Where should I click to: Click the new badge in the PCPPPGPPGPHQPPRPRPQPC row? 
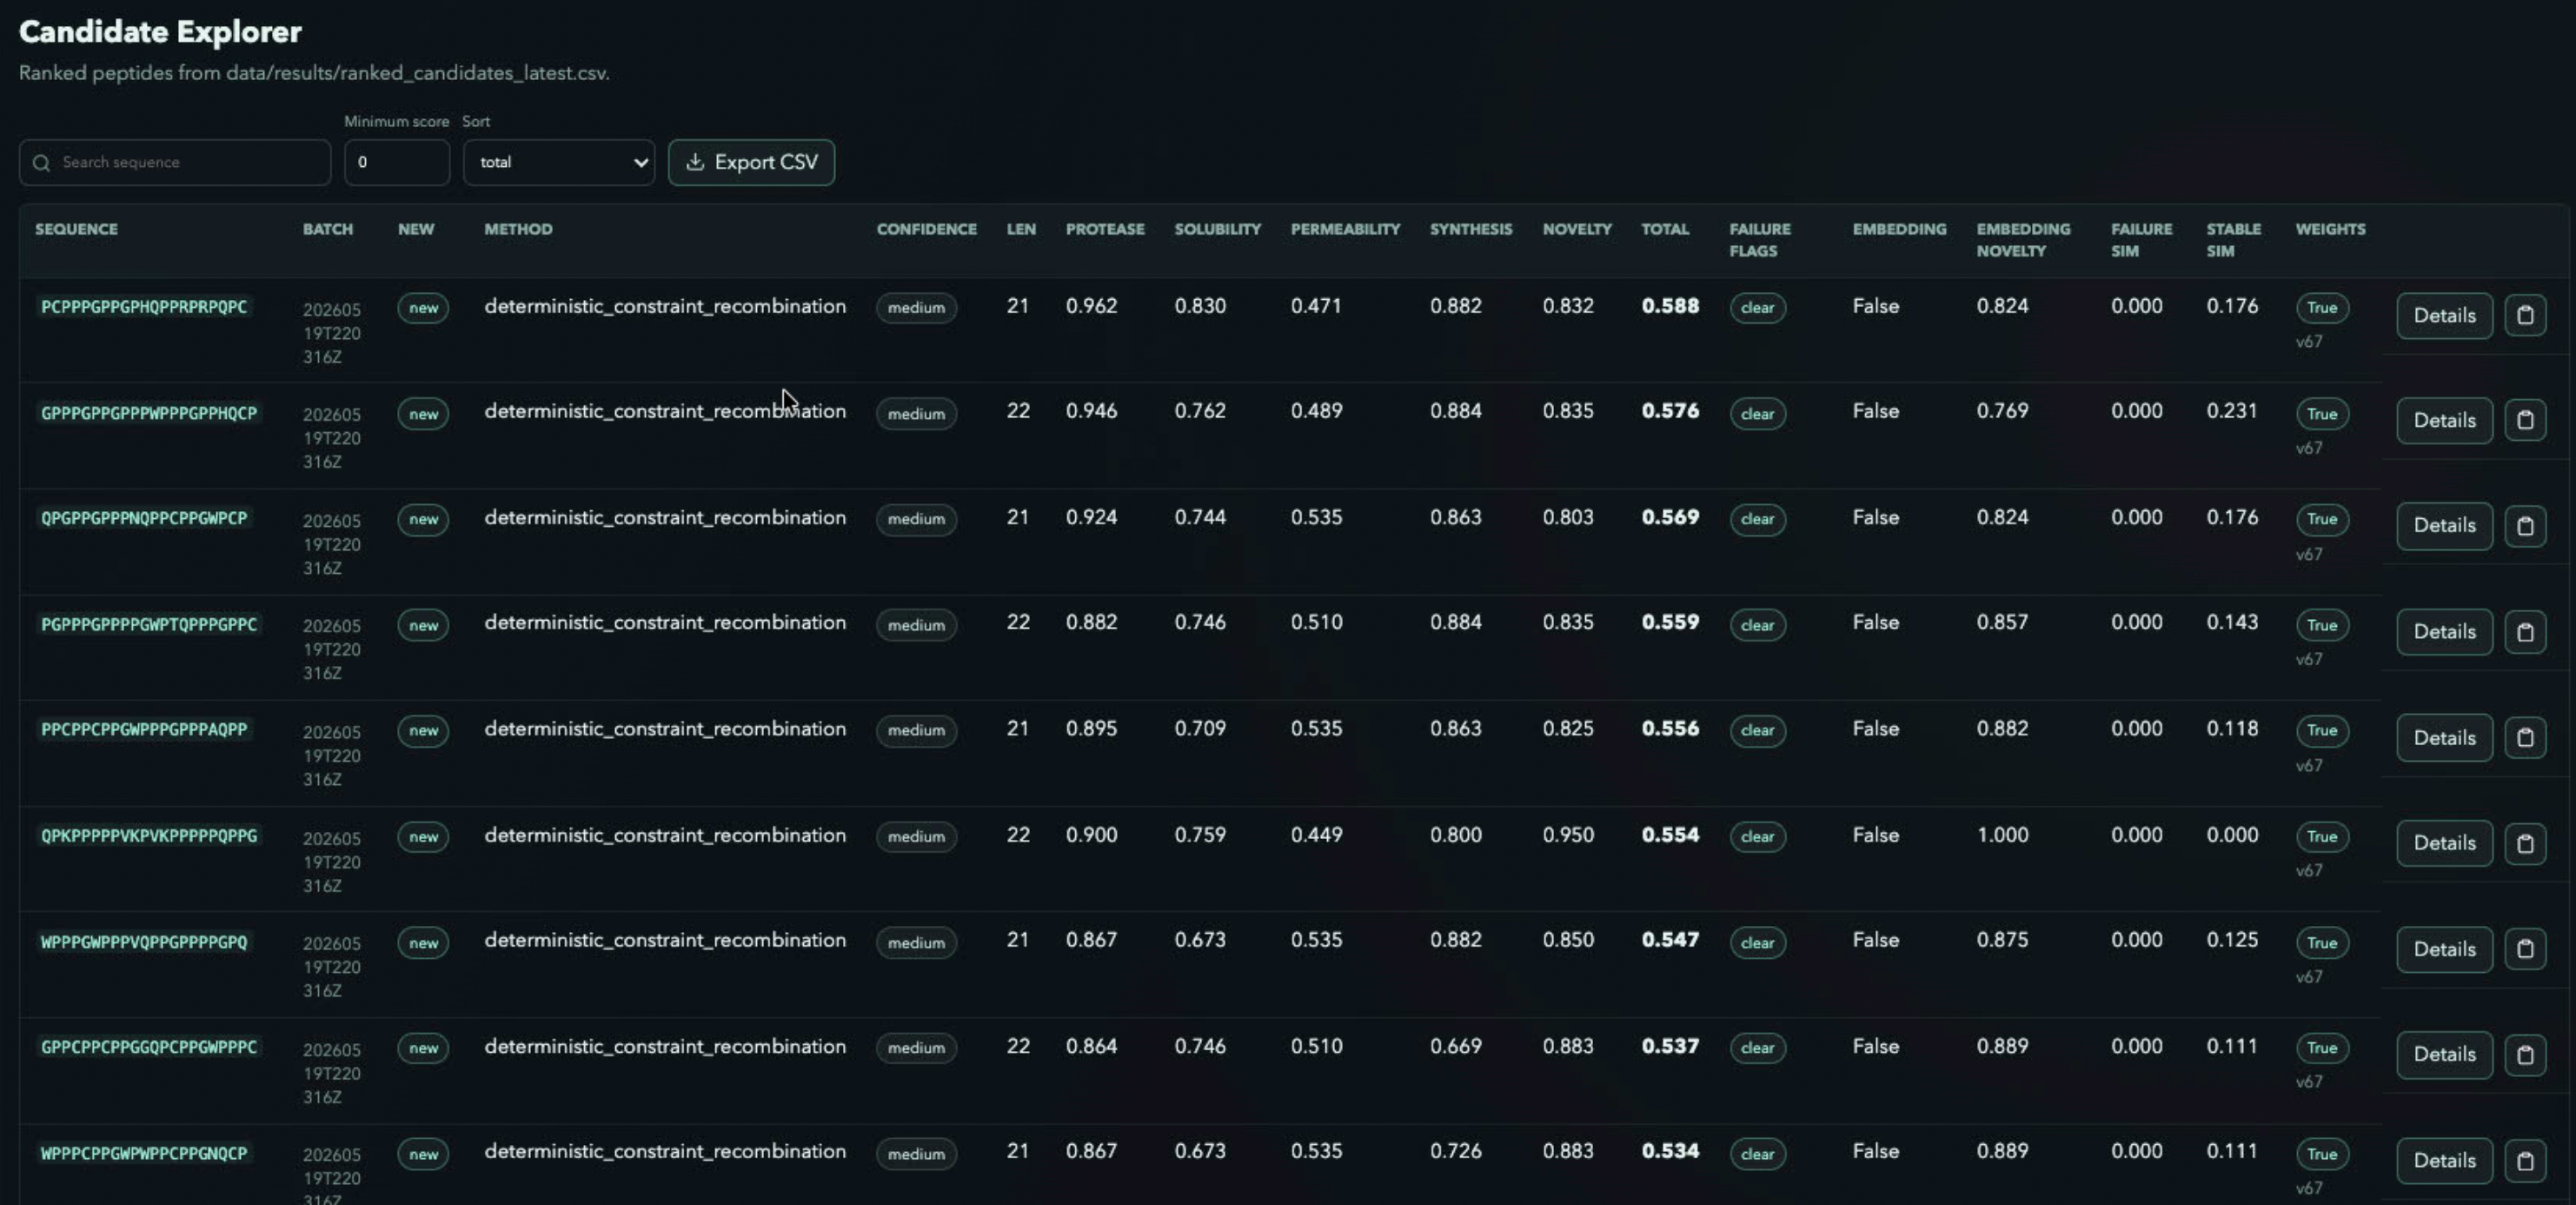coord(423,308)
